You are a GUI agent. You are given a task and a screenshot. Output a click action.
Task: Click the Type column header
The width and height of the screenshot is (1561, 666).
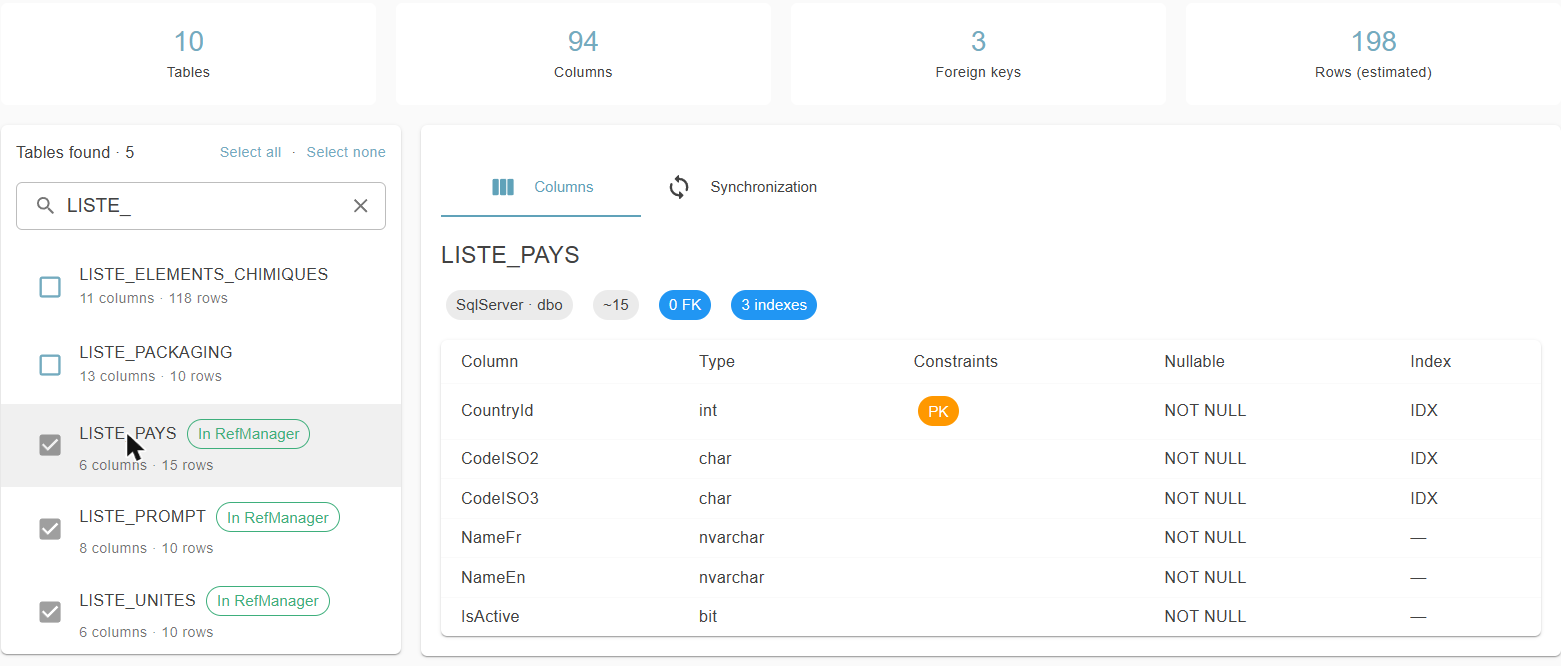point(717,361)
